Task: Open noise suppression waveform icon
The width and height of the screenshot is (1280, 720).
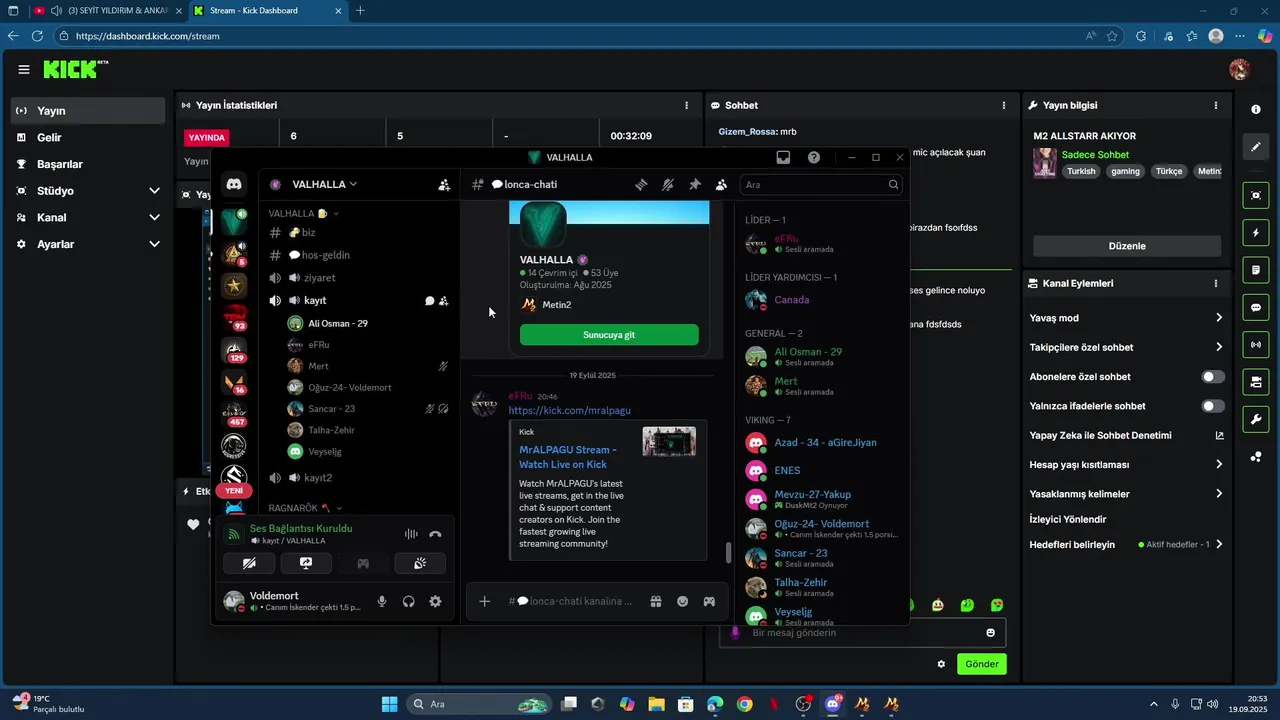Action: (411, 534)
